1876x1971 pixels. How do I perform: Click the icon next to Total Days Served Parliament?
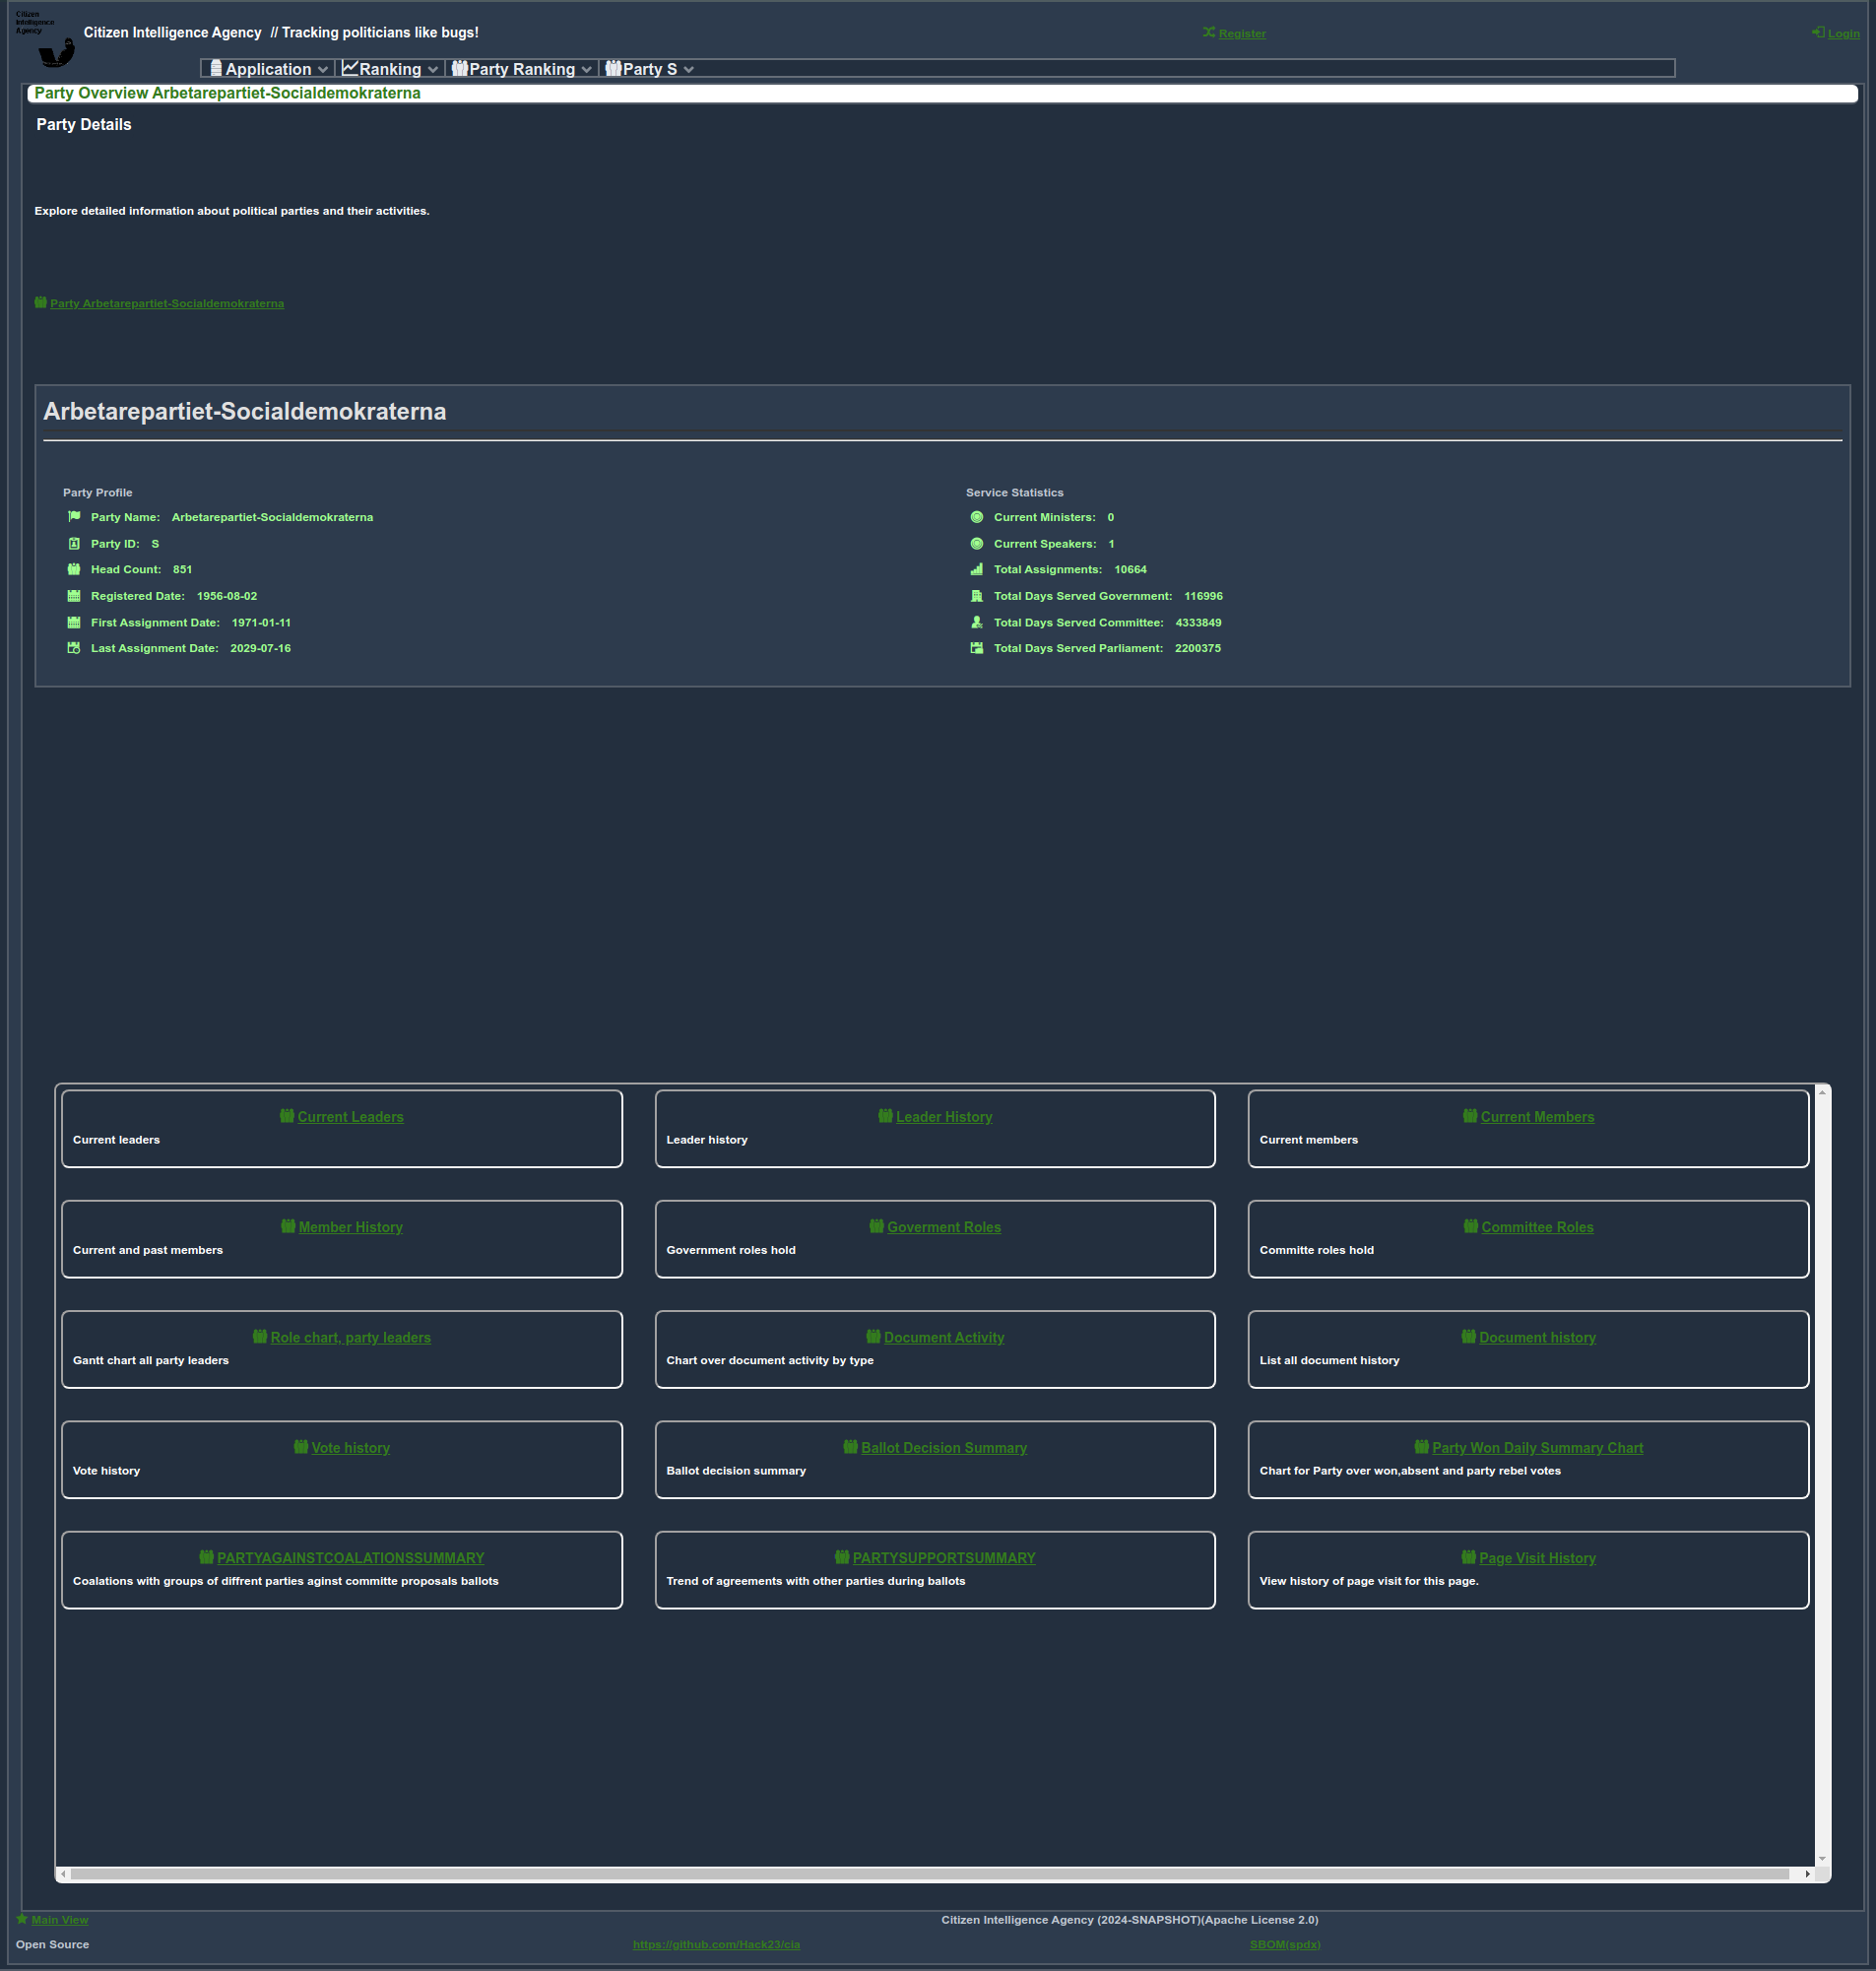tap(977, 649)
